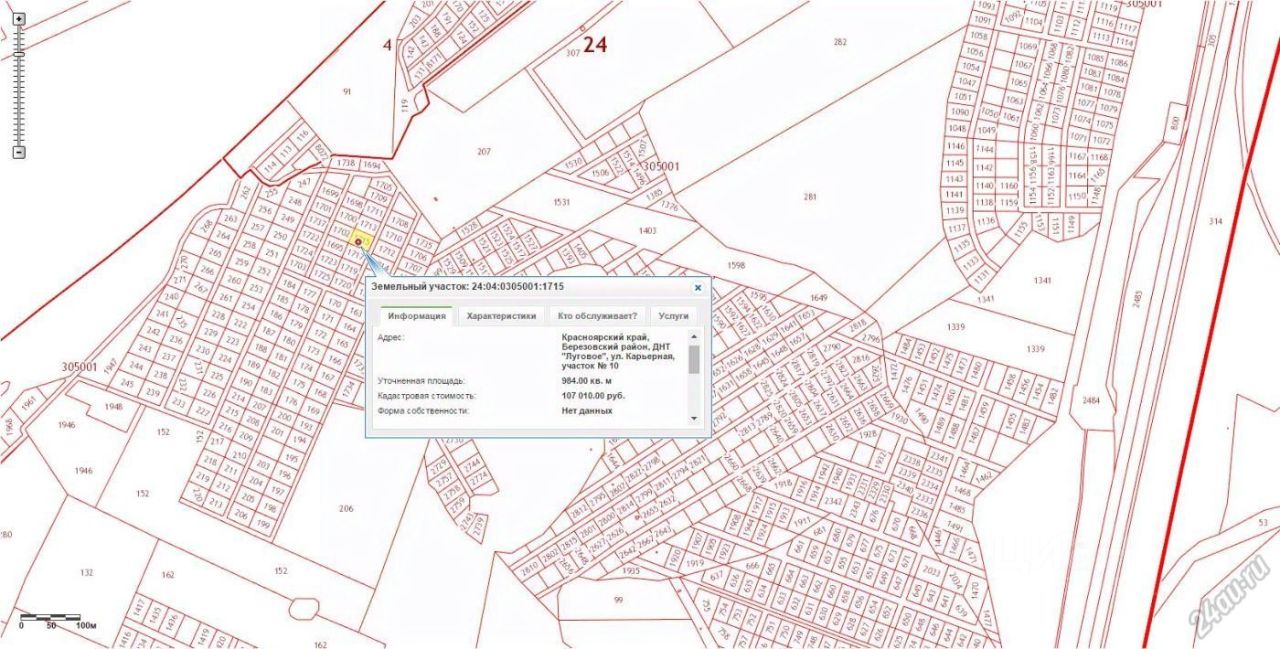1280x649 pixels.
Task: Select parcel 282 on the map
Action: click(x=840, y=42)
